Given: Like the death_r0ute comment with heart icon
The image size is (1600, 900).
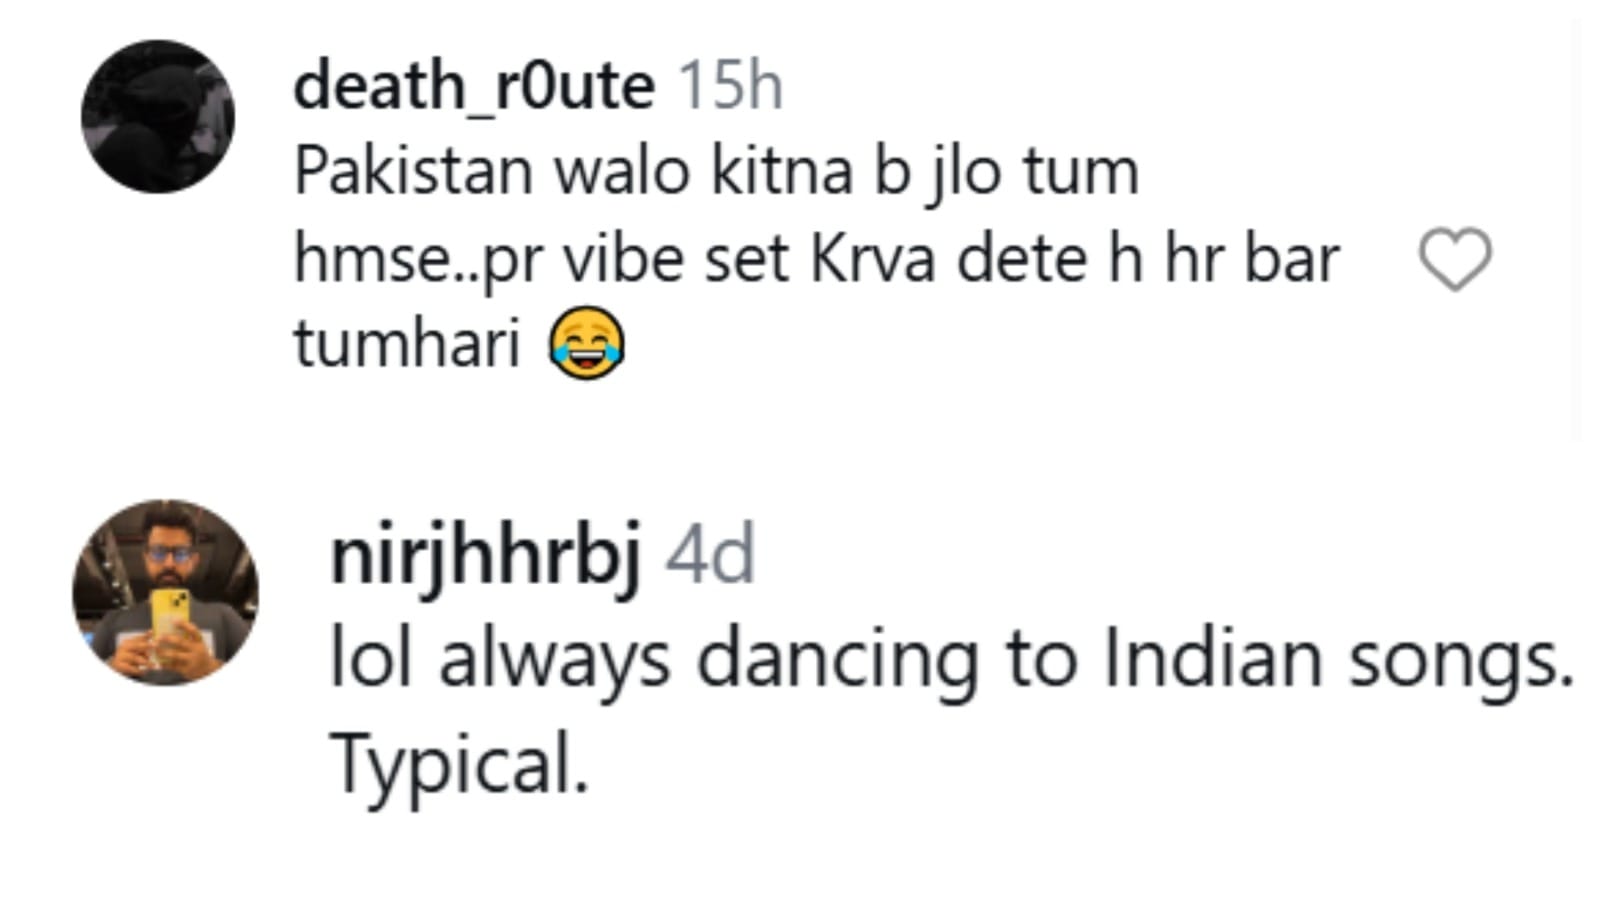Looking at the screenshot, I should (1455, 260).
